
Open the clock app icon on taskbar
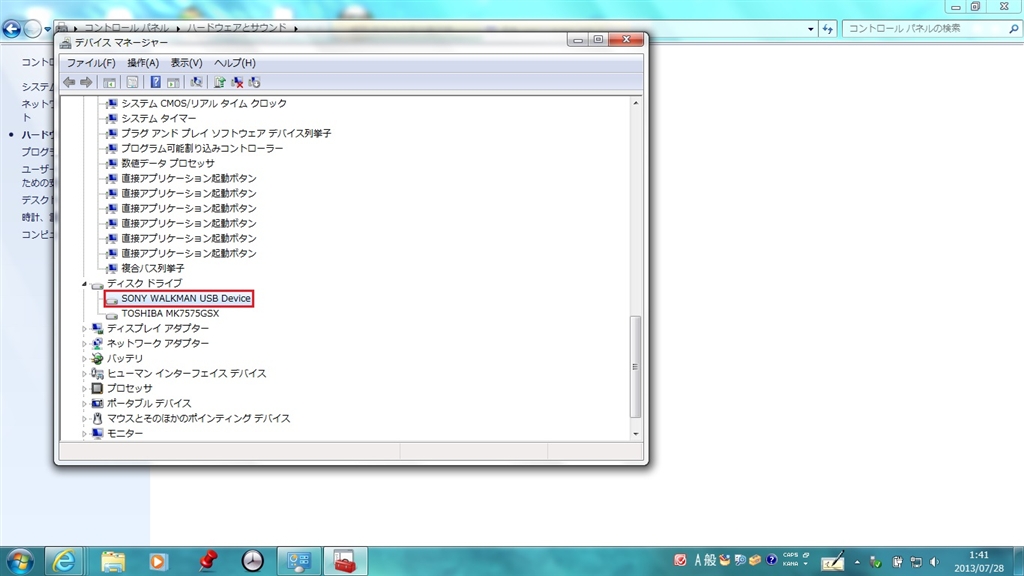(253, 561)
